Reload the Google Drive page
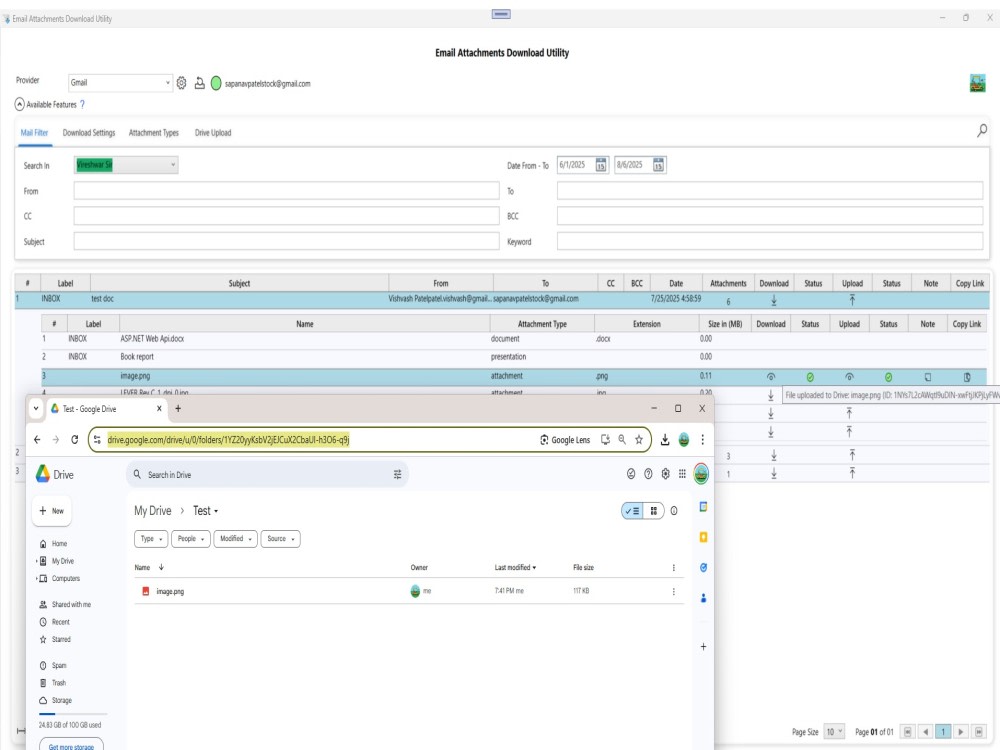 (75, 439)
